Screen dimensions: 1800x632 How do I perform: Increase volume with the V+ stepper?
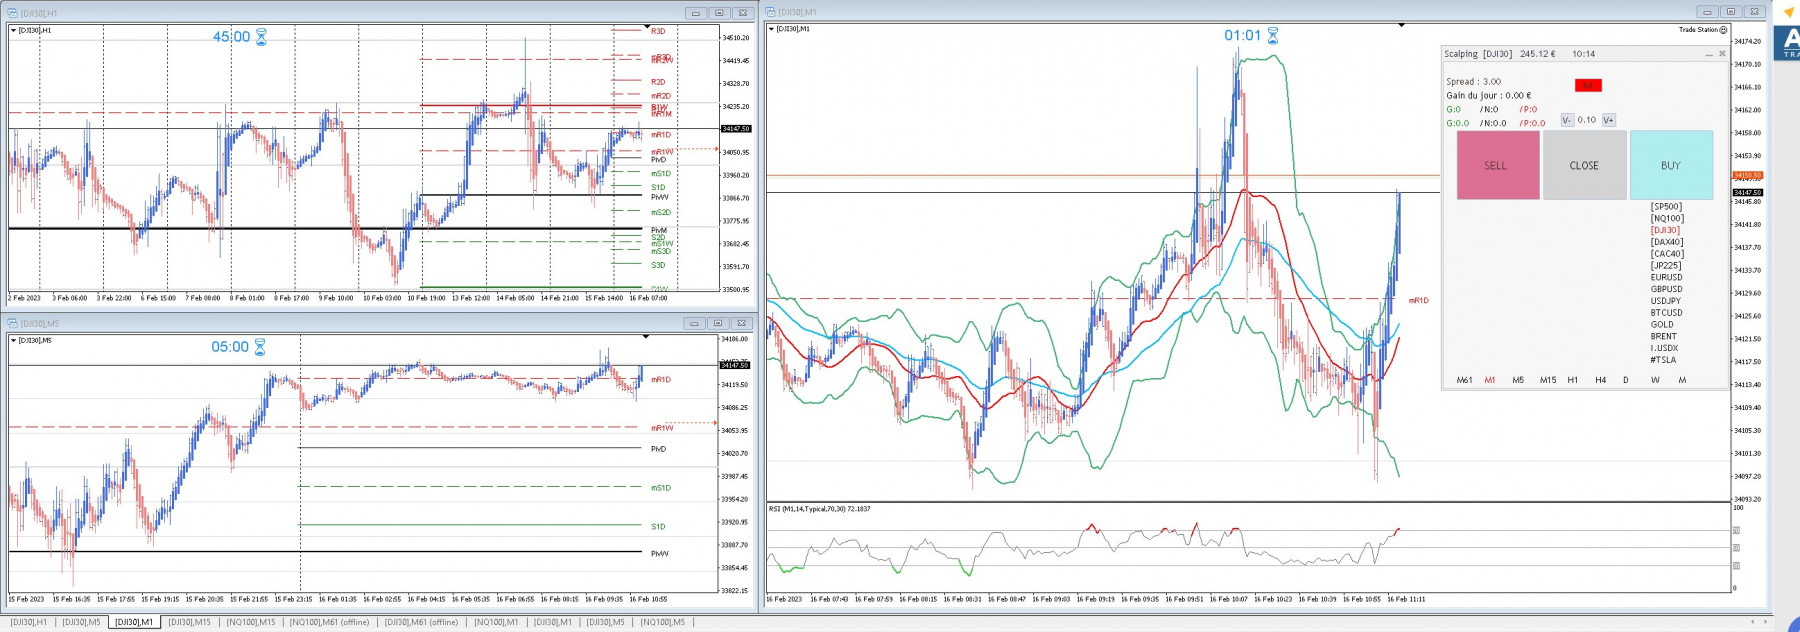(x=1608, y=120)
